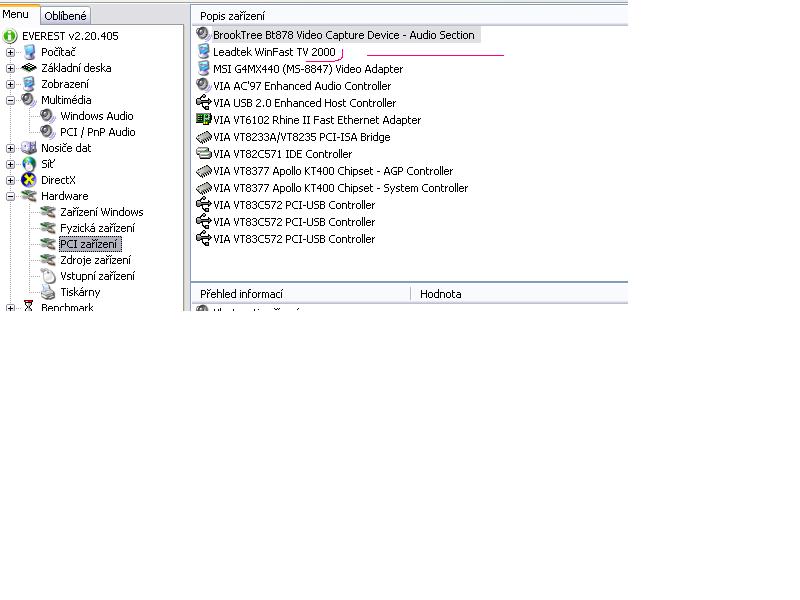Select VIA VT8233A/VT8235 PCI-ISA Bridge row
This screenshot has height=600, width=800.
[x=301, y=137]
